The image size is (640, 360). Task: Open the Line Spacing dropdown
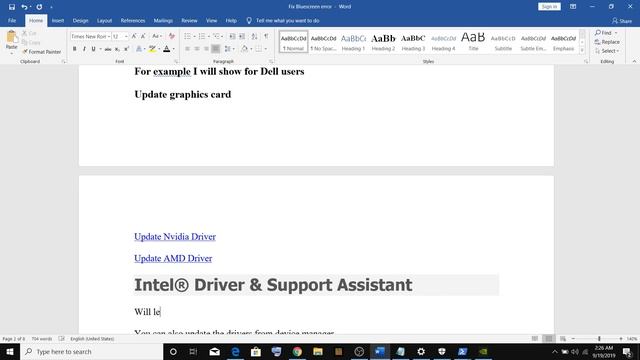pos(229,49)
